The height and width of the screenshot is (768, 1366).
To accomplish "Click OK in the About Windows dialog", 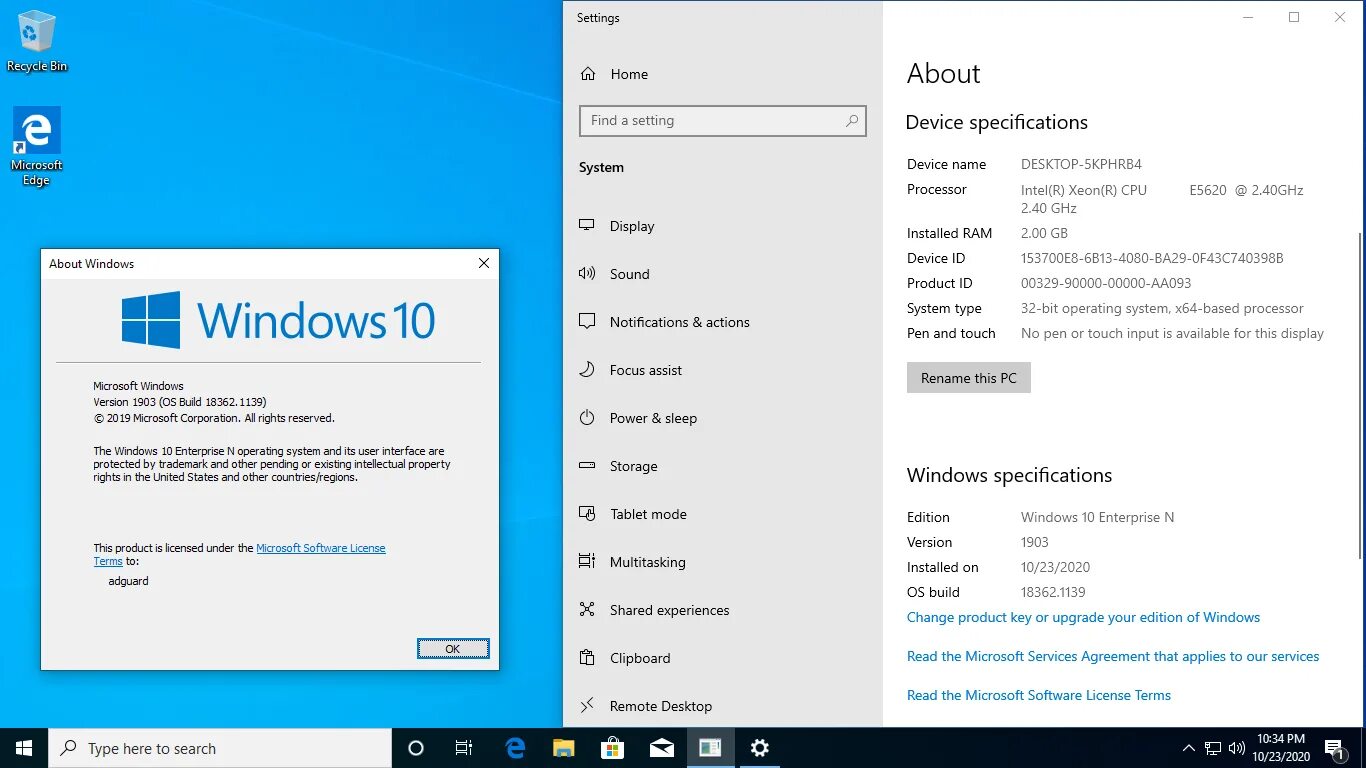I will (453, 649).
